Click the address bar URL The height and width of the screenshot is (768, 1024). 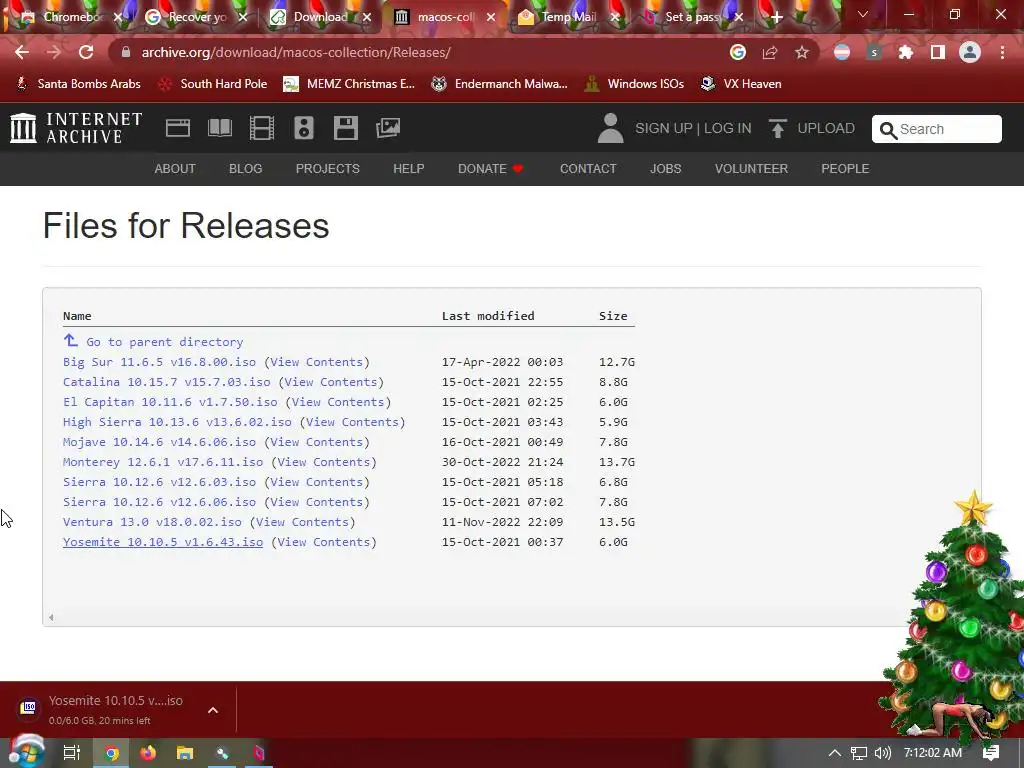click(x=296, y=52)
